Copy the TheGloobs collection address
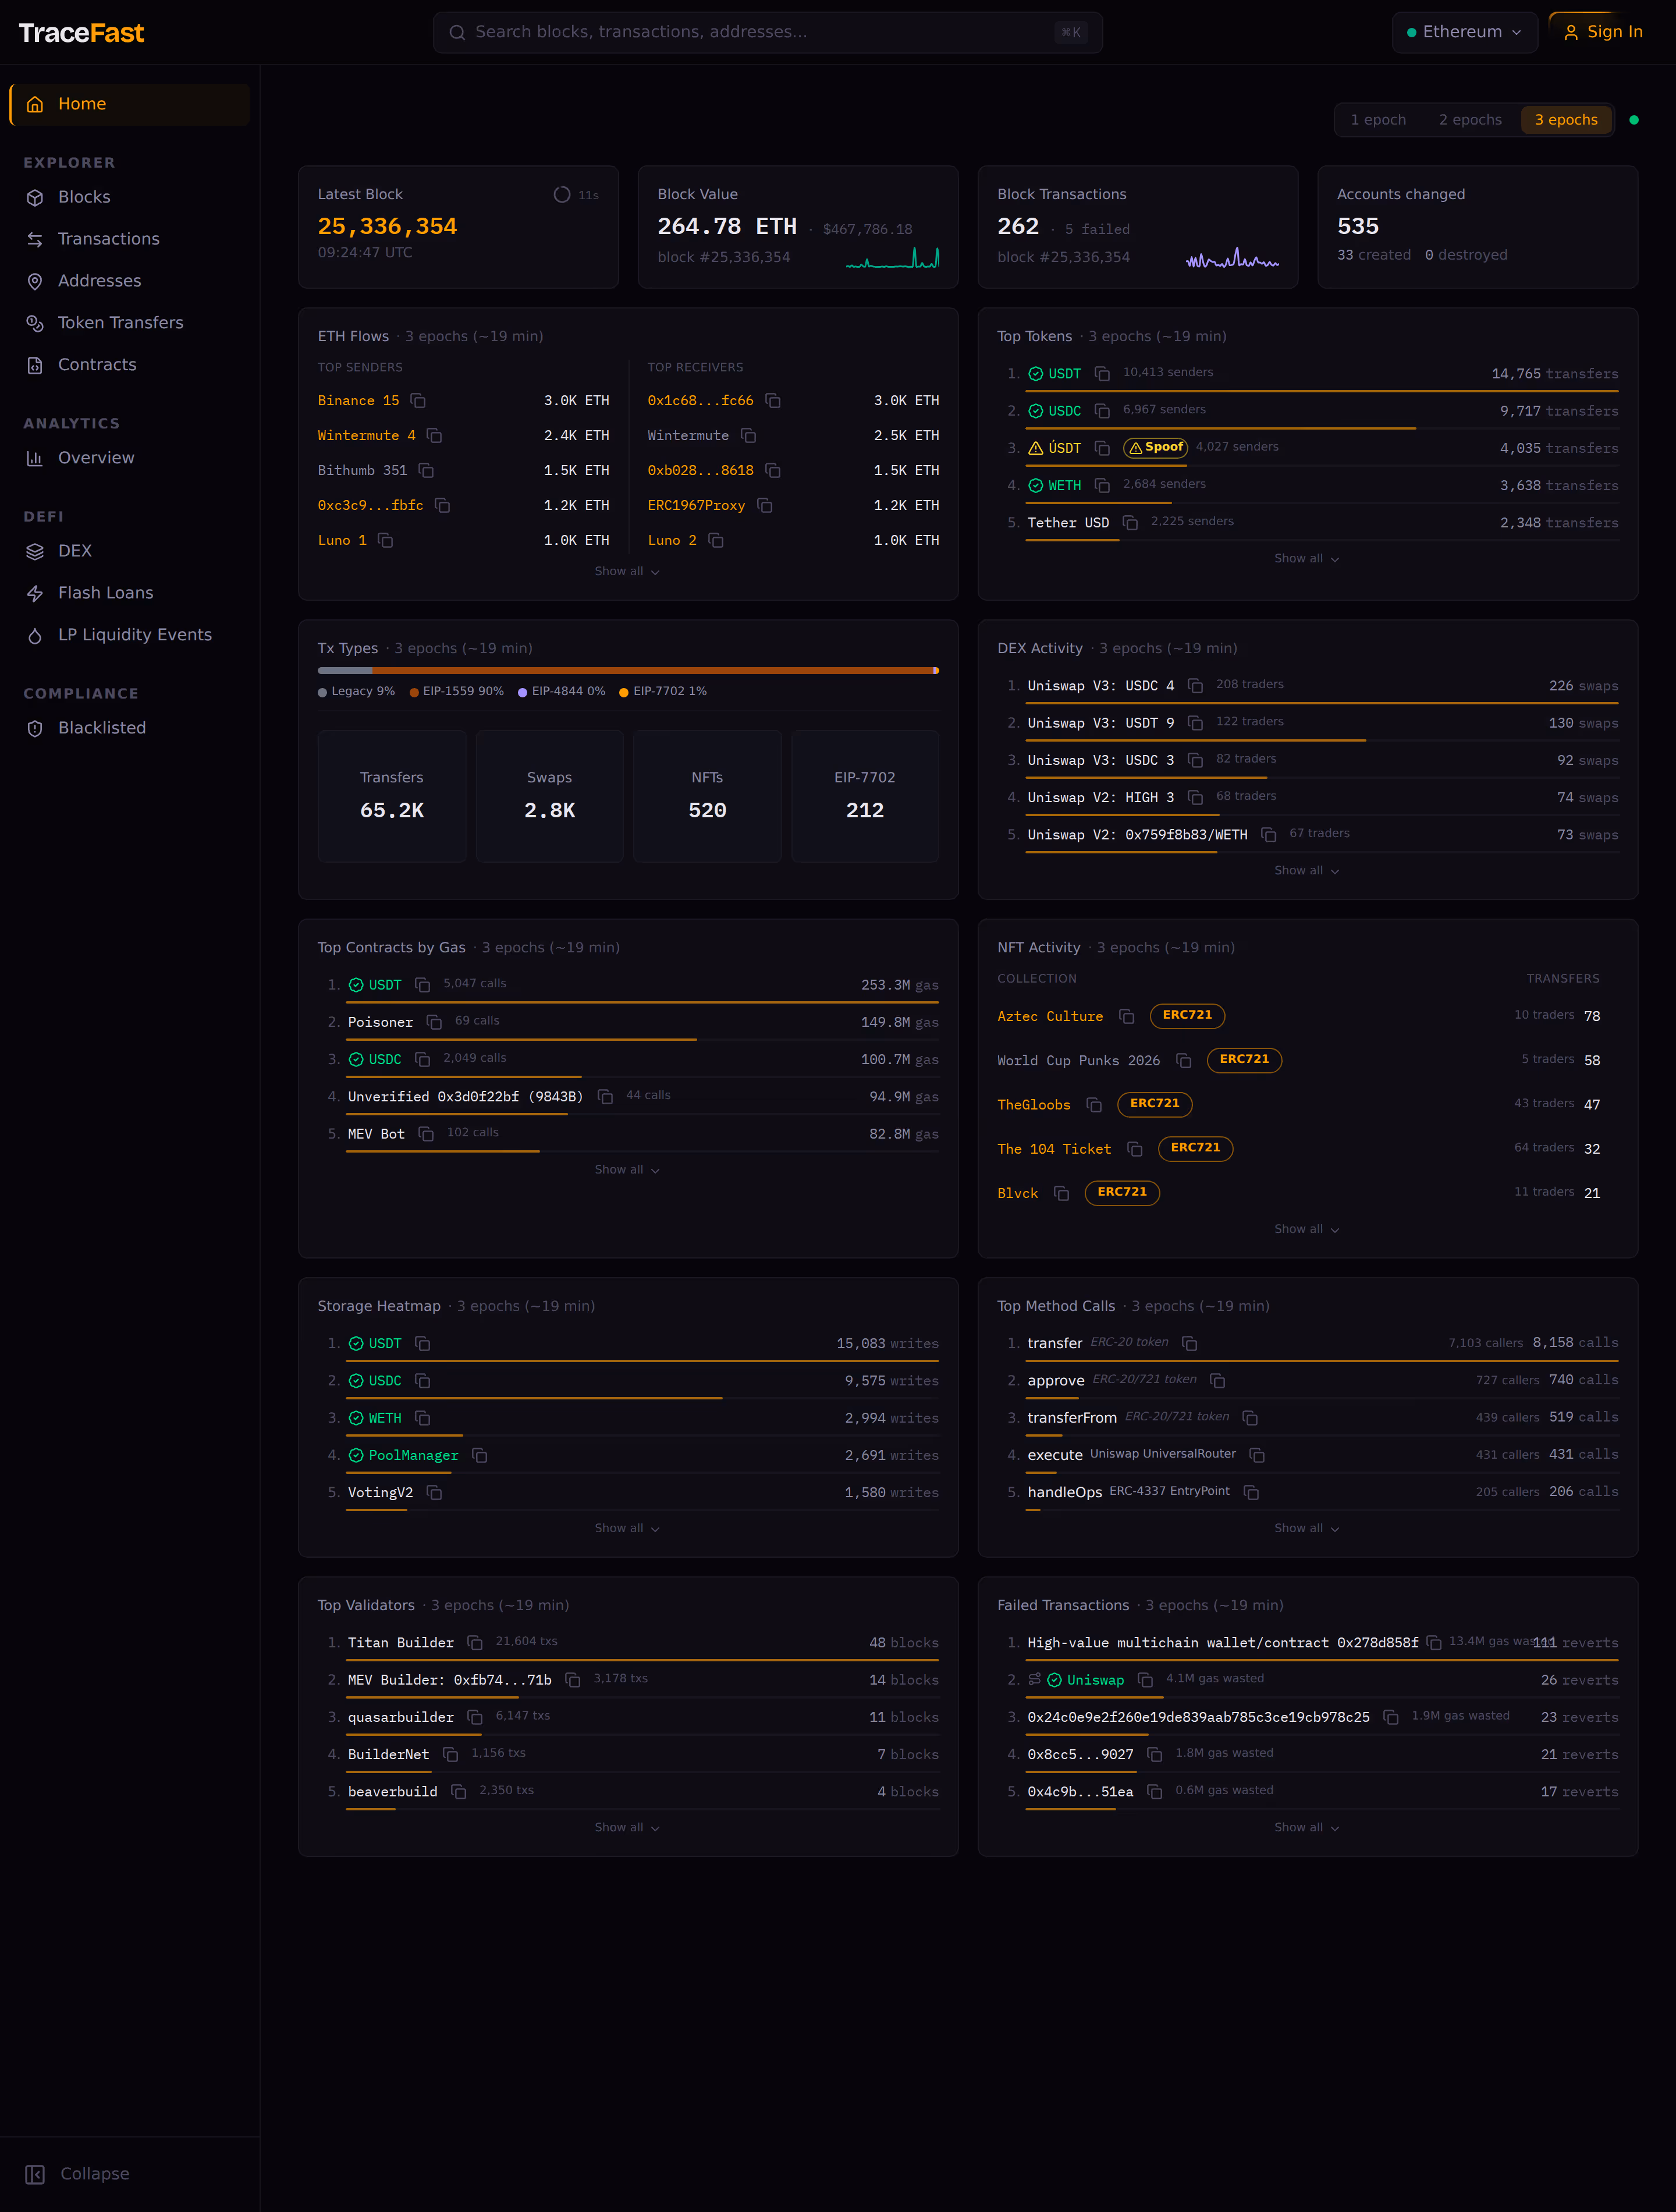Screen dimensions: 1676x2212 pos(1094,1105)
